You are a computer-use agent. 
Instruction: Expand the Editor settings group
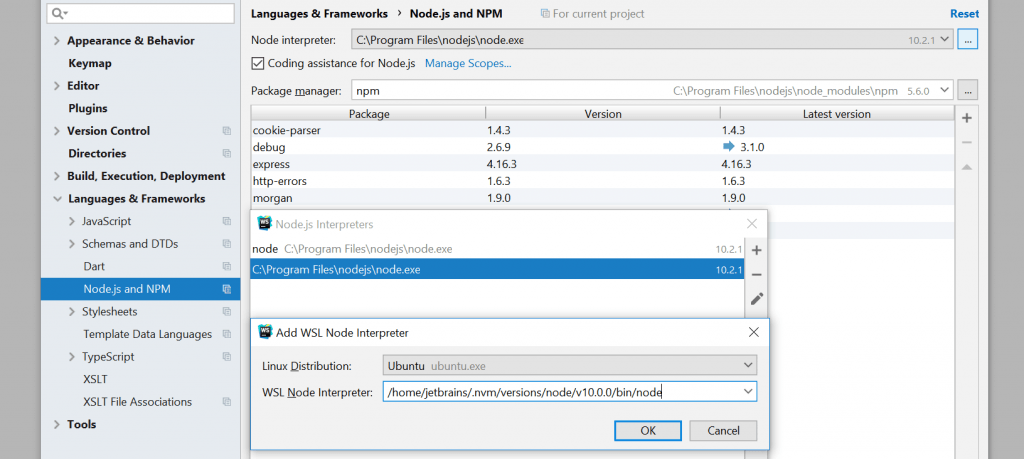pos(57,86)
